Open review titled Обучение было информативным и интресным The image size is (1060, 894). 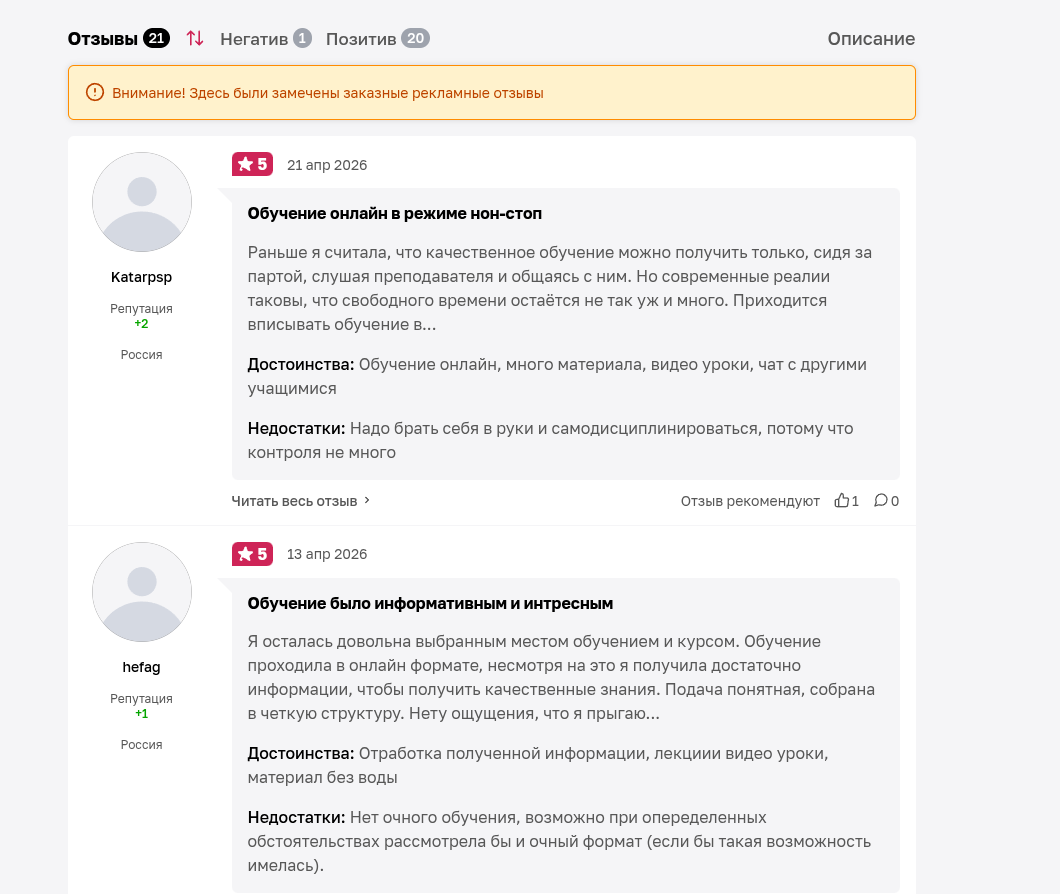pyautogui.click(x=430, y=603)
